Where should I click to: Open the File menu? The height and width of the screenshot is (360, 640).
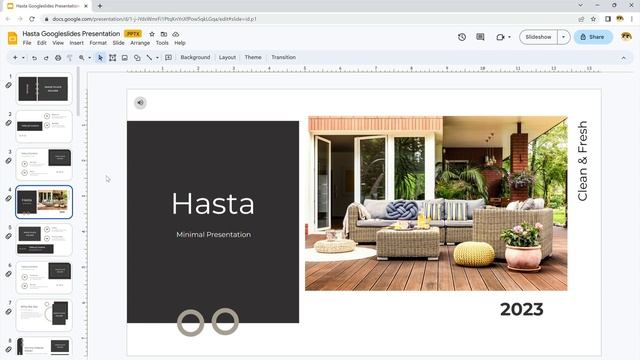(x=27, y=43)
